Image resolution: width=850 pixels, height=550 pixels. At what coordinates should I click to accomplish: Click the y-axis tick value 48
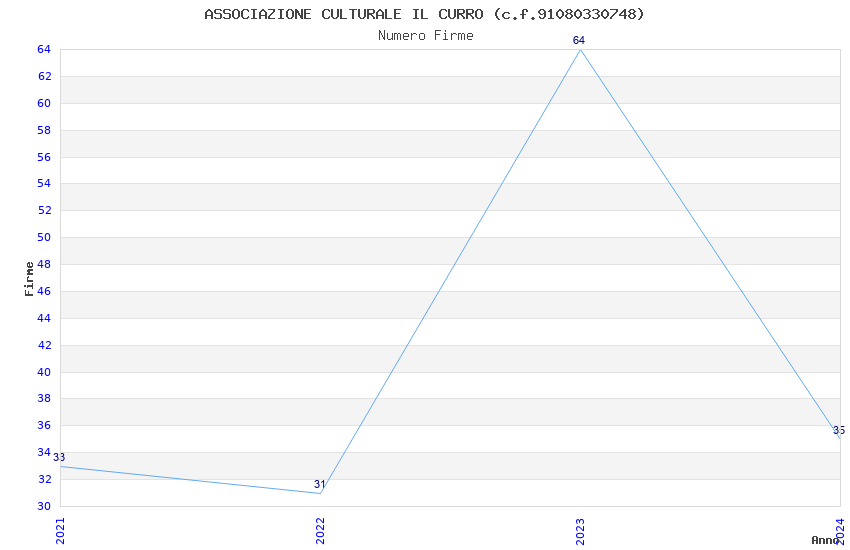[44, 264]
